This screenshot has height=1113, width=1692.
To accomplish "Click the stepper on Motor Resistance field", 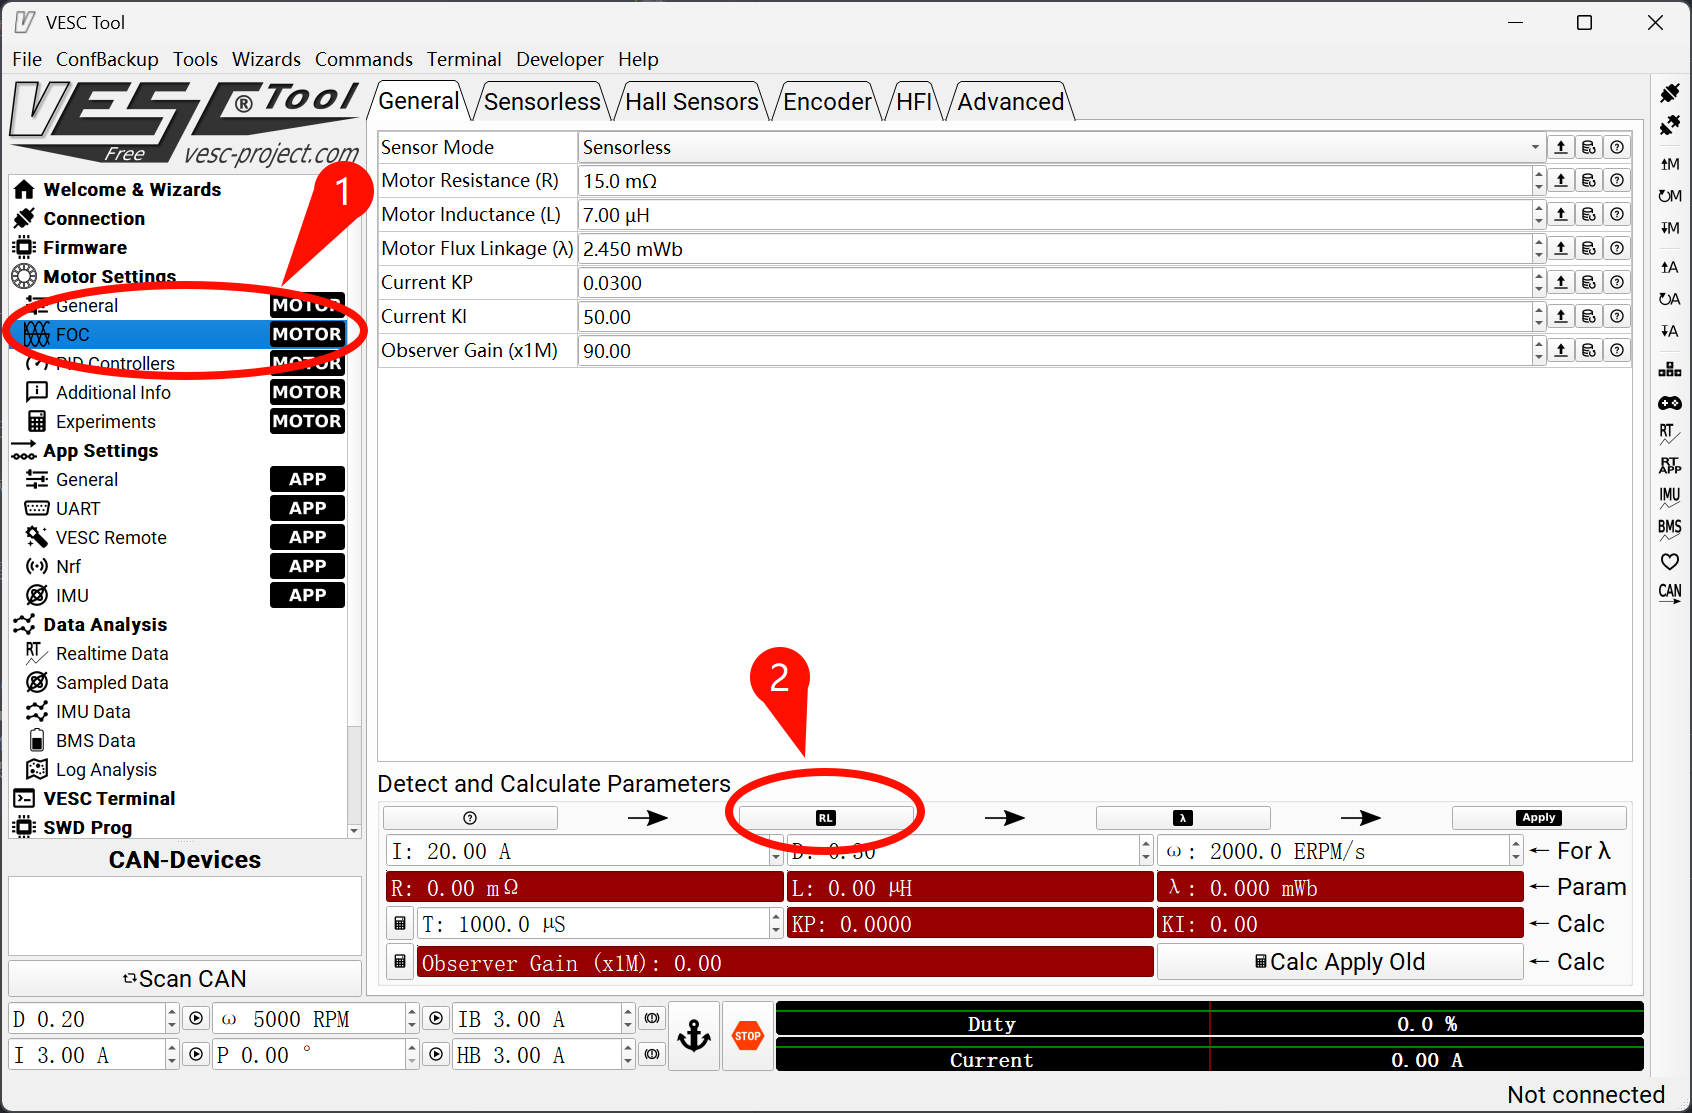I will 1539,181.
